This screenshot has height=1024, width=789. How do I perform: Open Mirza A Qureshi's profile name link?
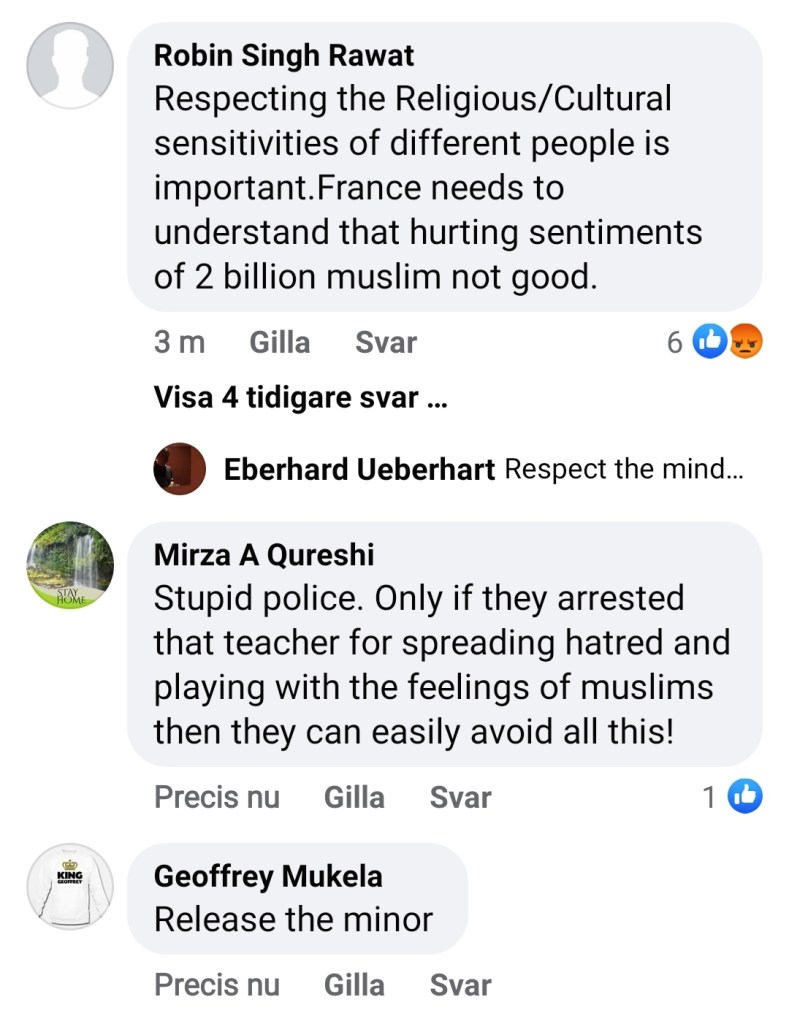264,554
